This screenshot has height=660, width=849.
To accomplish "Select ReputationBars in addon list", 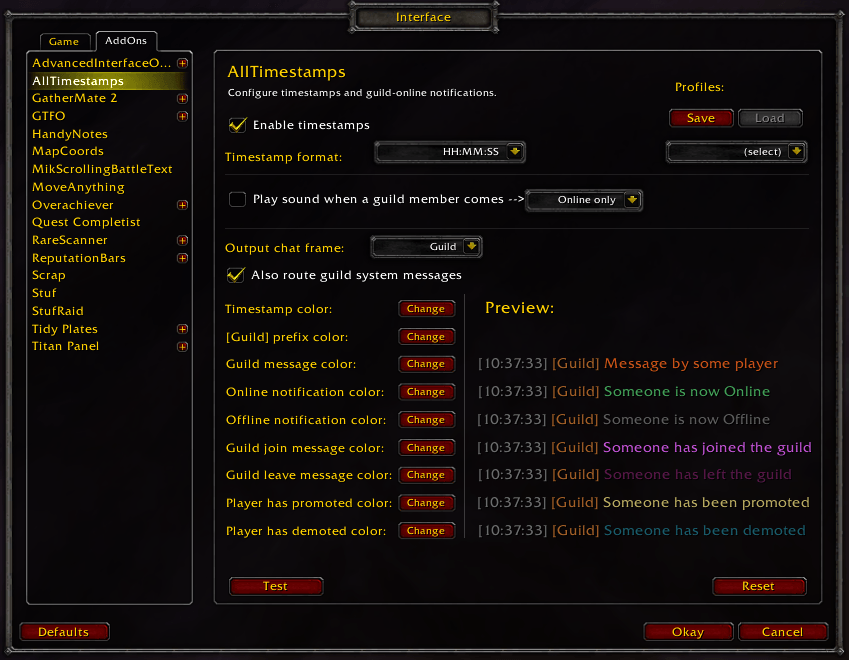I will click(x=79, y=258).
